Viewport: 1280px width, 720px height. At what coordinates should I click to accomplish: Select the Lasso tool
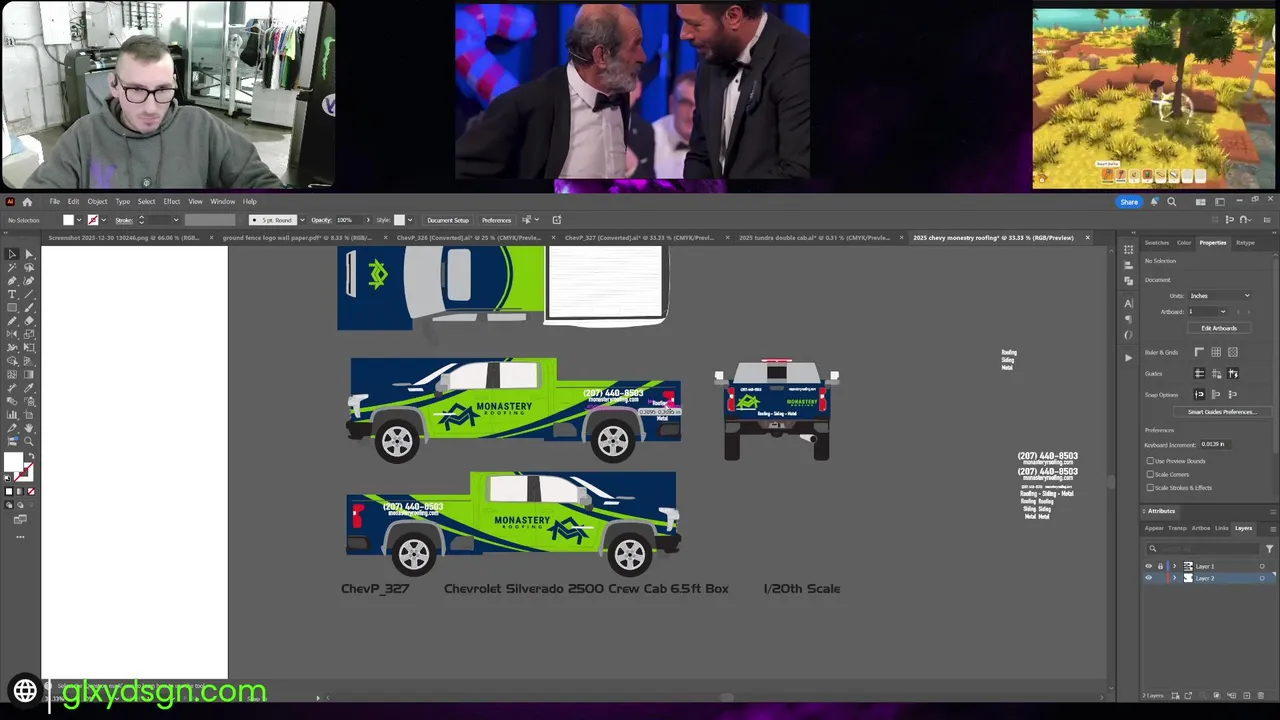(x=29, y=268)
